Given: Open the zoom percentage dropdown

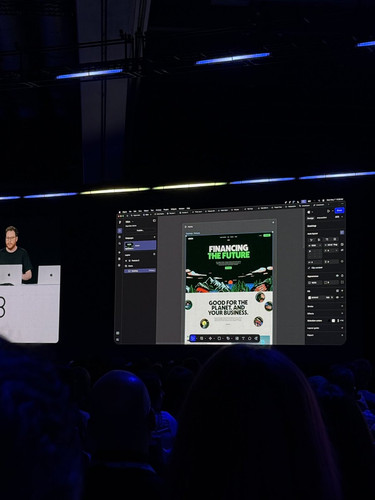Looking at the screenshot, I should 339,217.
